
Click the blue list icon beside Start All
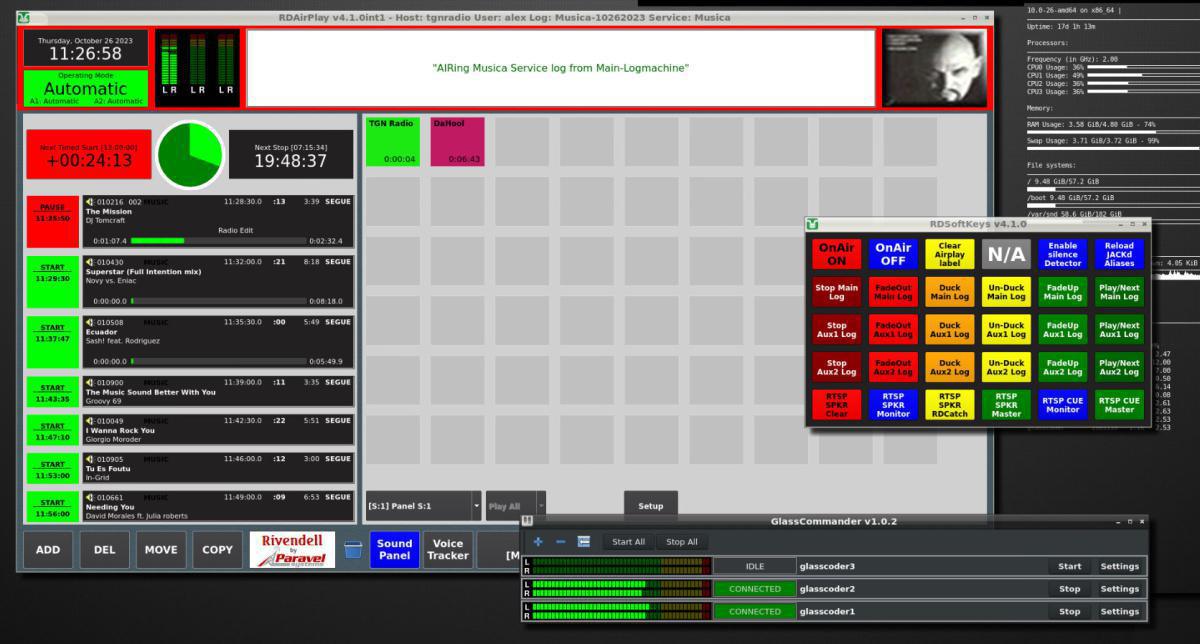click(x=583, y=542)
